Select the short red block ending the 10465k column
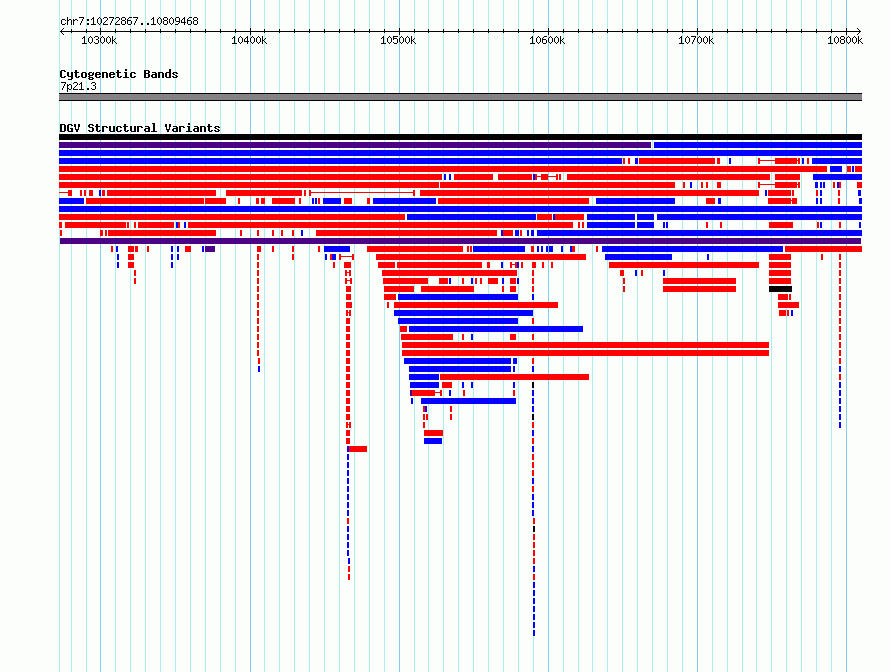This screenshot has width=890, height=672. tap(358, 449)
